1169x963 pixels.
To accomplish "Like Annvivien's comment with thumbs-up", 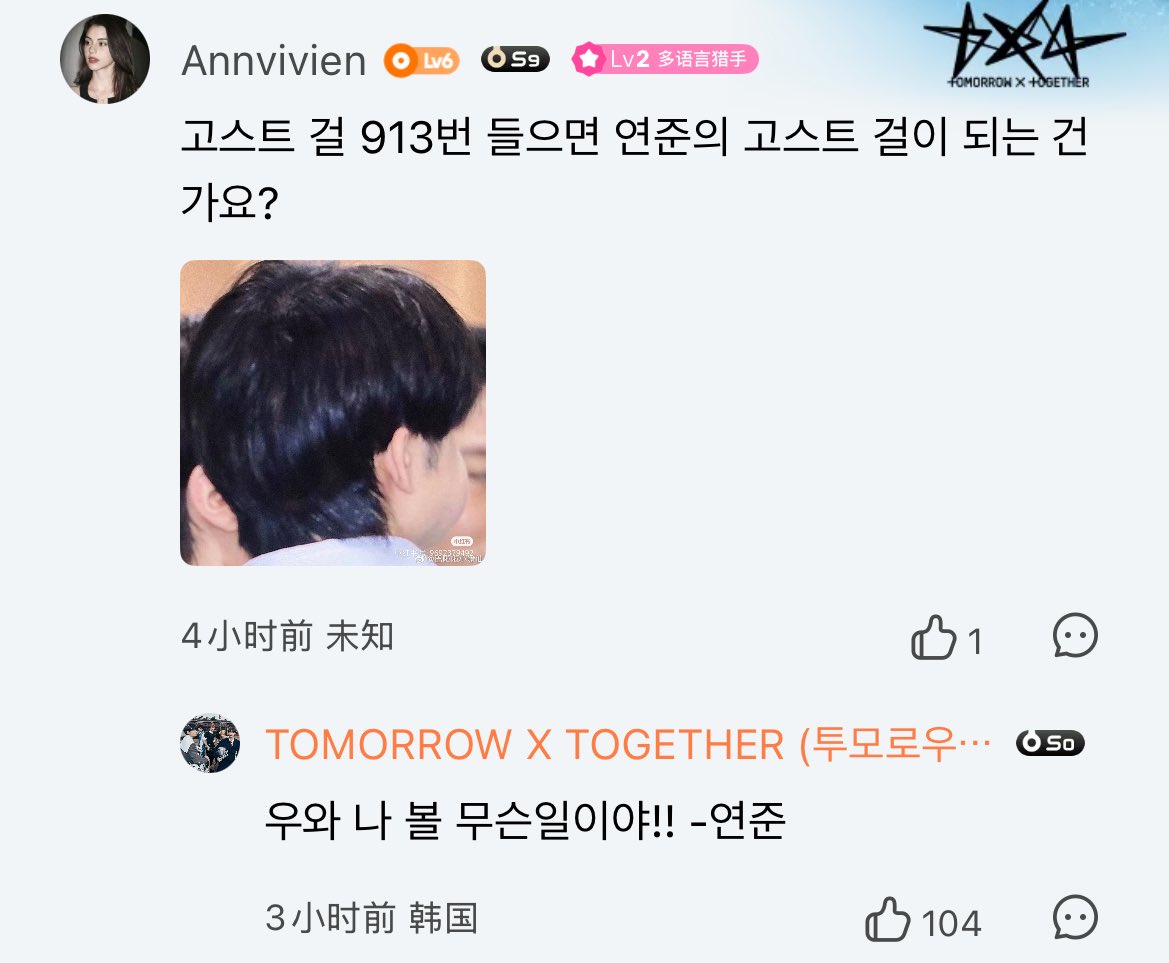I will 933,637.
